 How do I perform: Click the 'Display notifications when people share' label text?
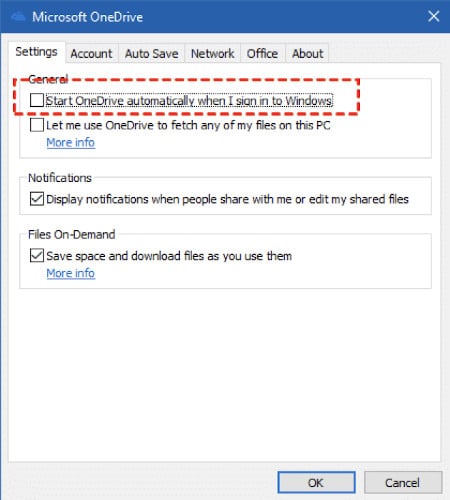(x=227, y=199)
